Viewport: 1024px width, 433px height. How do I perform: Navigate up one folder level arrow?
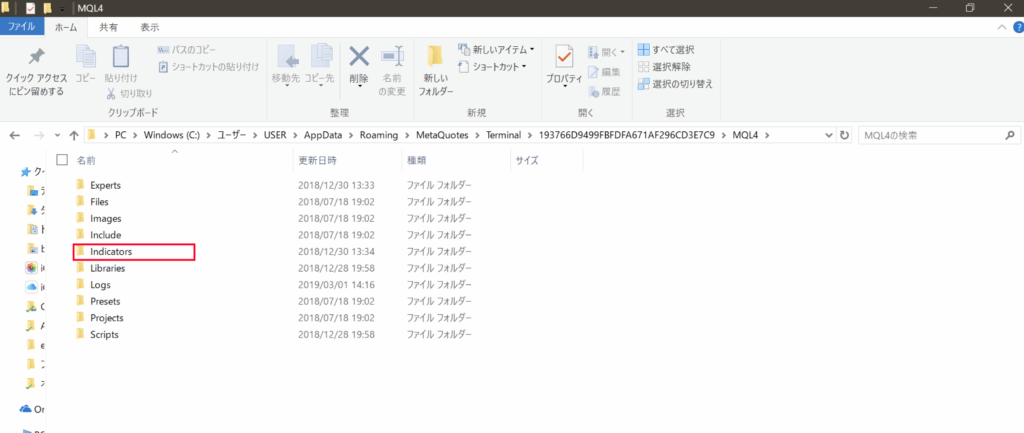pyautogui.click(x=74, y=135)
